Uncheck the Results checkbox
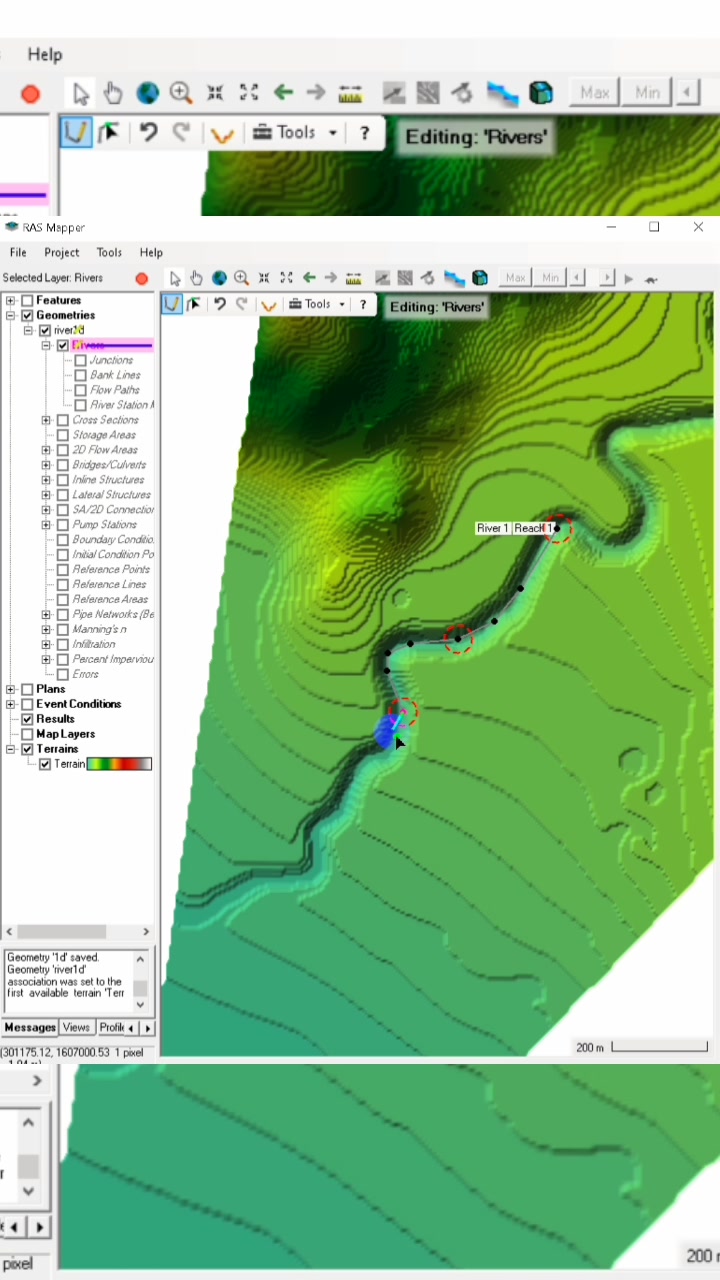 27,719
